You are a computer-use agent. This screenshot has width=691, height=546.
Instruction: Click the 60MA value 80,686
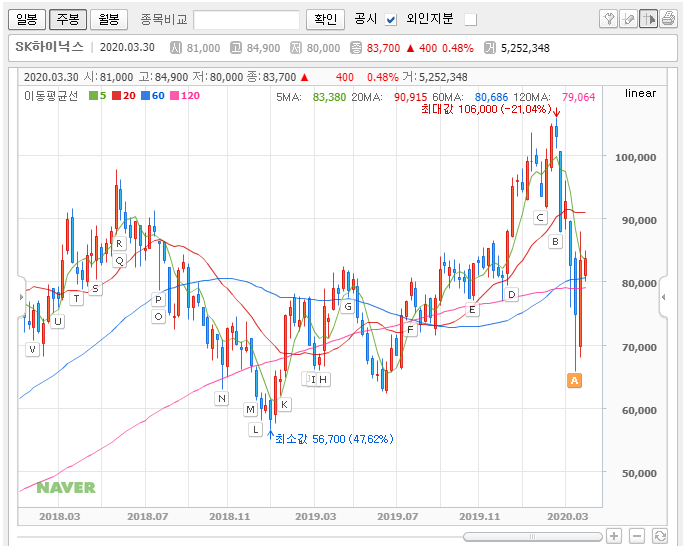tap(491, 97)
